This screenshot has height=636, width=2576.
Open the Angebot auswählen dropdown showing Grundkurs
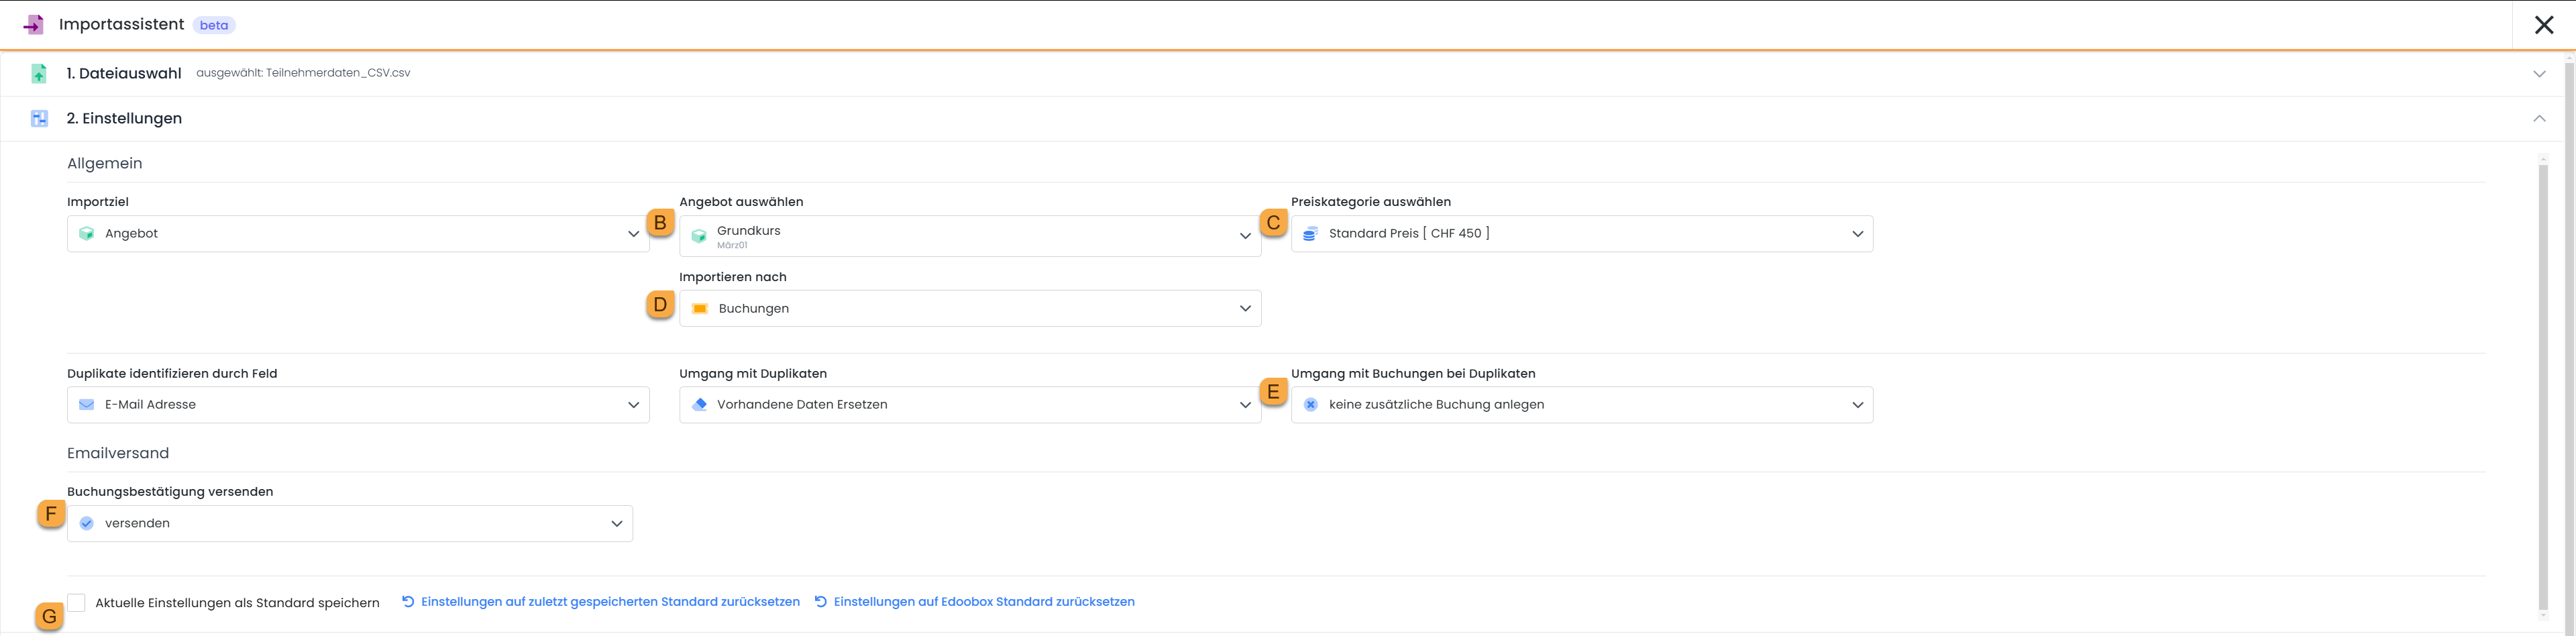point(969,236)
